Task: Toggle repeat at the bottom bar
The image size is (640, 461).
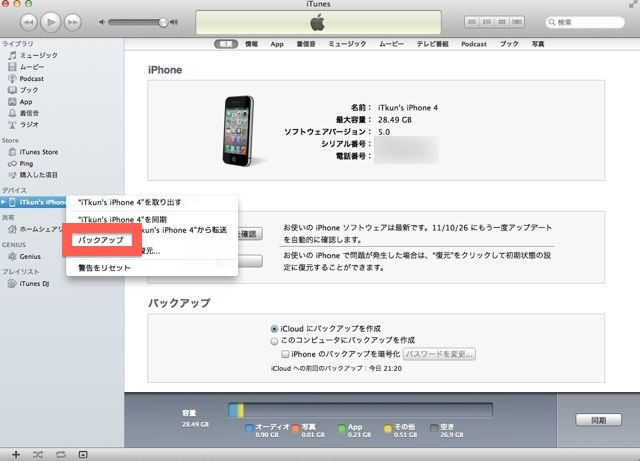Action: point(60,454)
